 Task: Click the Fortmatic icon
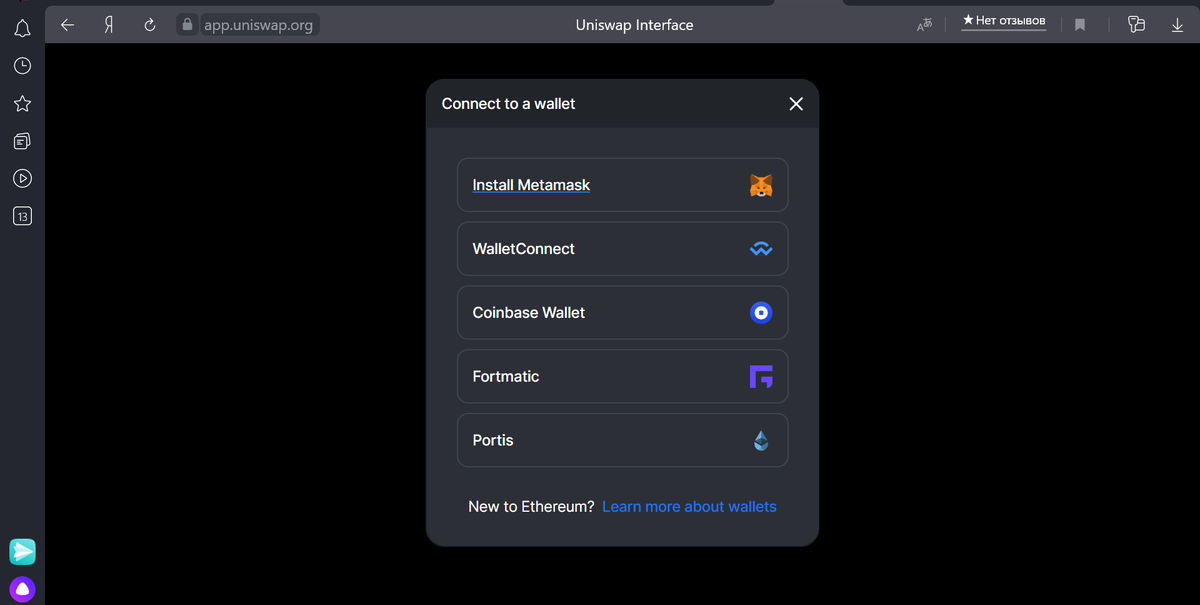761,376
